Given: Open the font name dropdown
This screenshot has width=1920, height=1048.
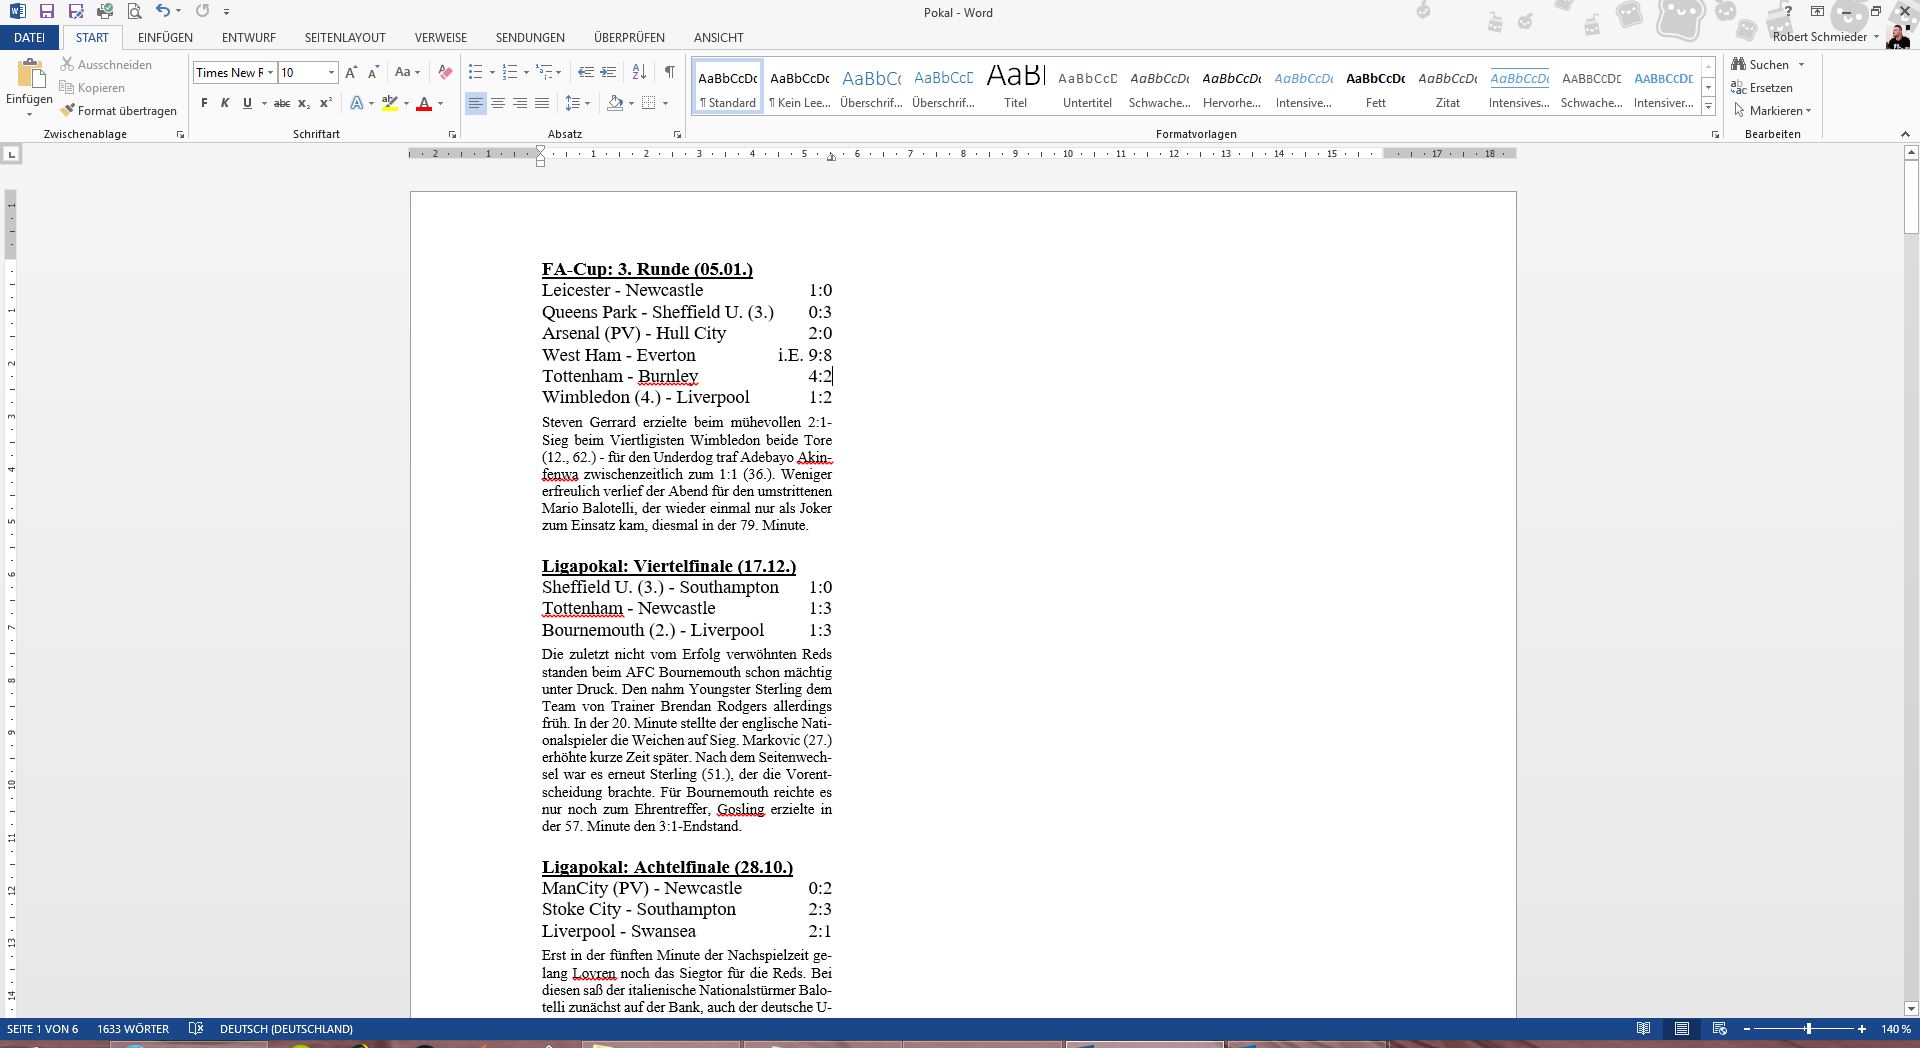Looking at the screenshot, I should coord(270,72).
